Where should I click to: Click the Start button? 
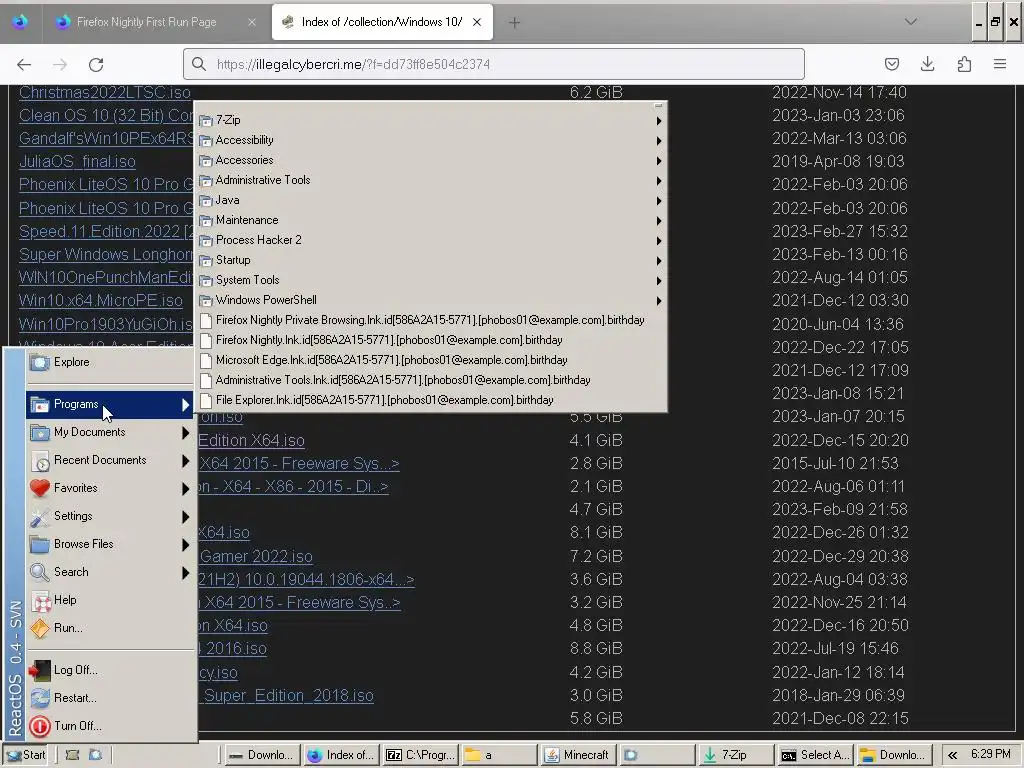point(25,755)
